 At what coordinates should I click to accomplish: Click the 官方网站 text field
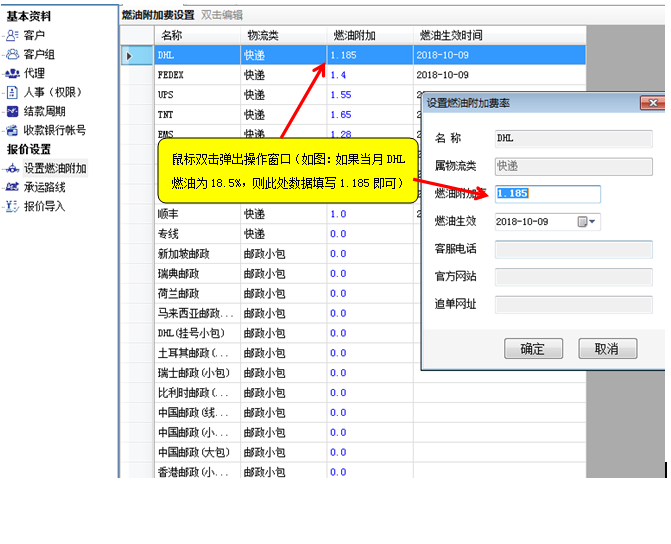[x=573, y=276]
